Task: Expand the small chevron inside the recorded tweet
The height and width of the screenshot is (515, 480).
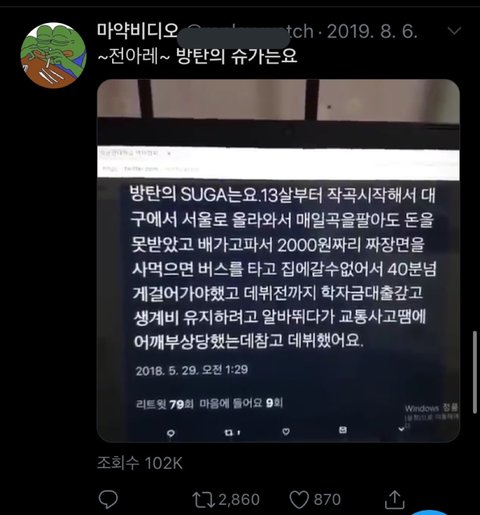Action: [x=402, y=429]
